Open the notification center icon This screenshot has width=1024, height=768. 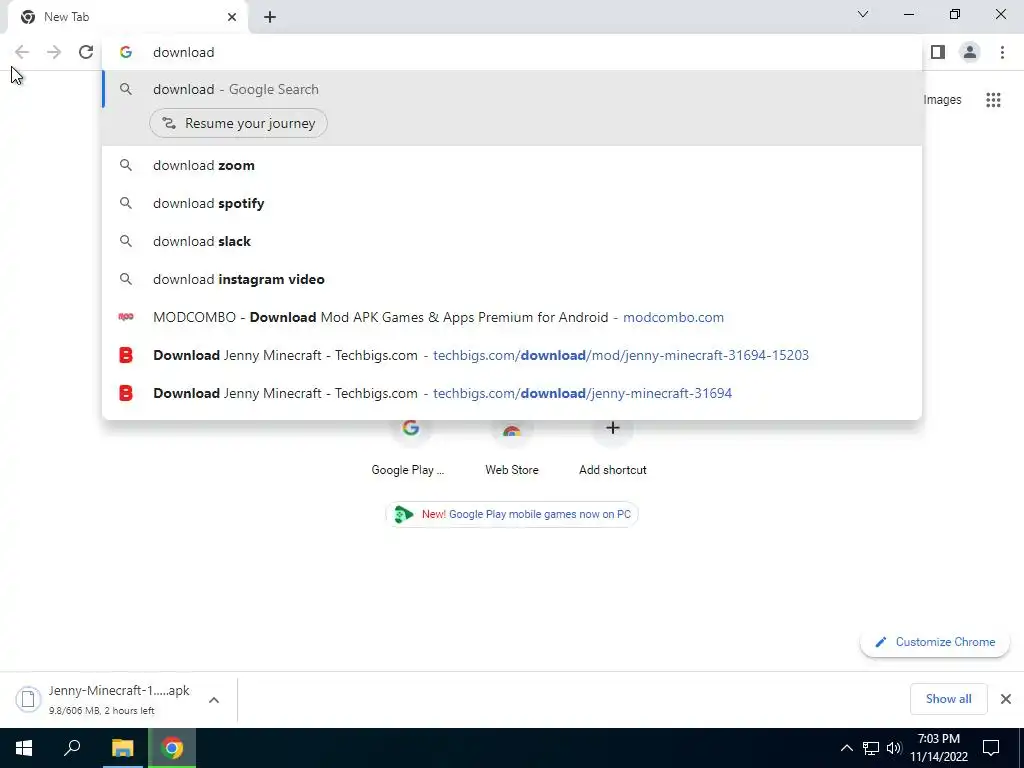coord(991,748)
